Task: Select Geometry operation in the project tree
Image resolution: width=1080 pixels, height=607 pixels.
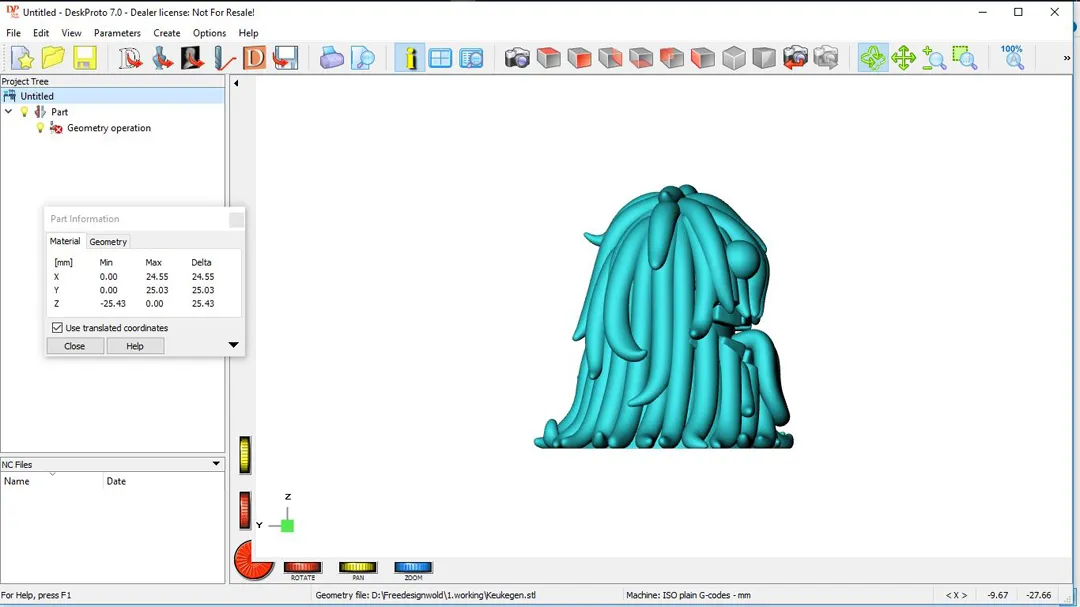Action: click(109, 128)
